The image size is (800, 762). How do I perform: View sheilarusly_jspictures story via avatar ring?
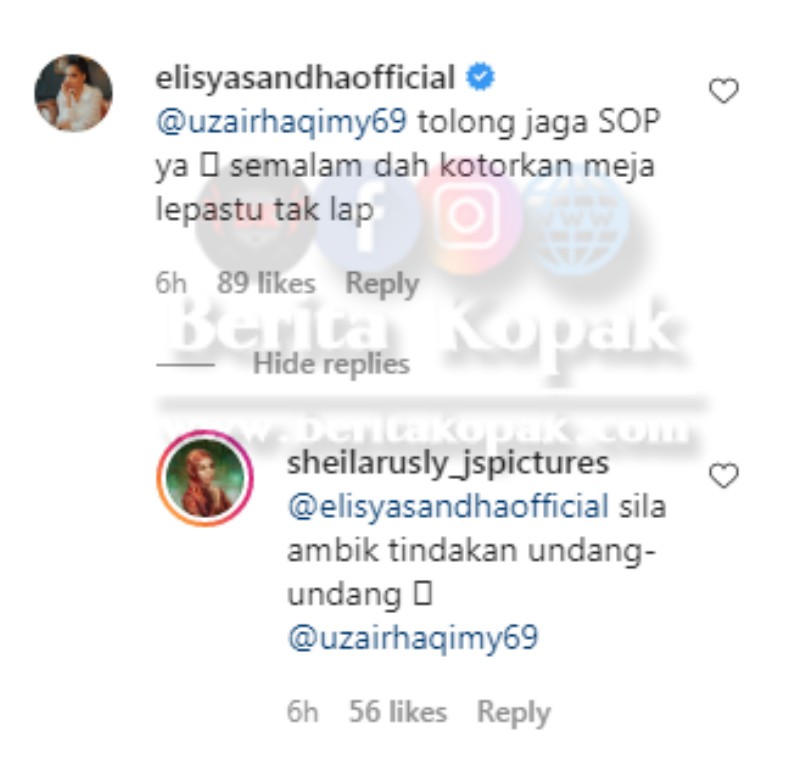tap(205, 478)
